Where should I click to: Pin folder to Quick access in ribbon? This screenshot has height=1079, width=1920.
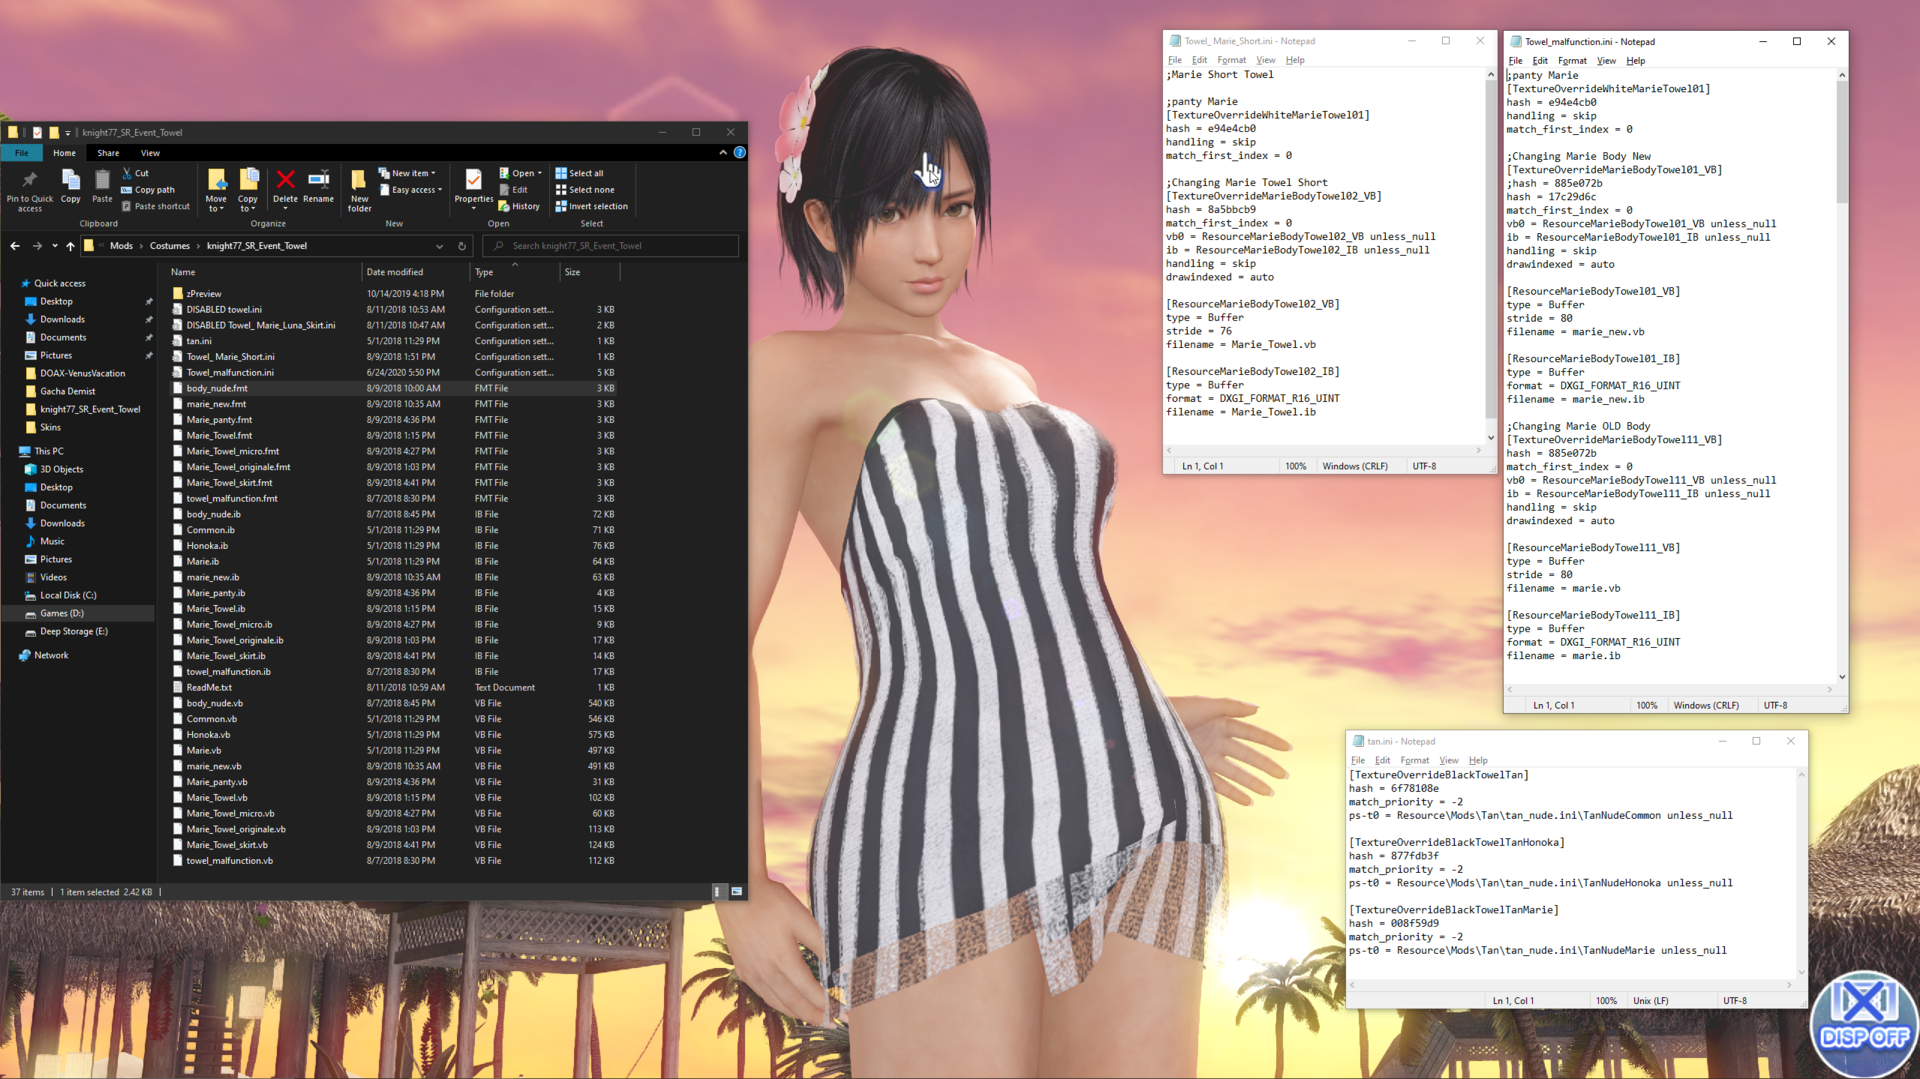tap(30, 189)
